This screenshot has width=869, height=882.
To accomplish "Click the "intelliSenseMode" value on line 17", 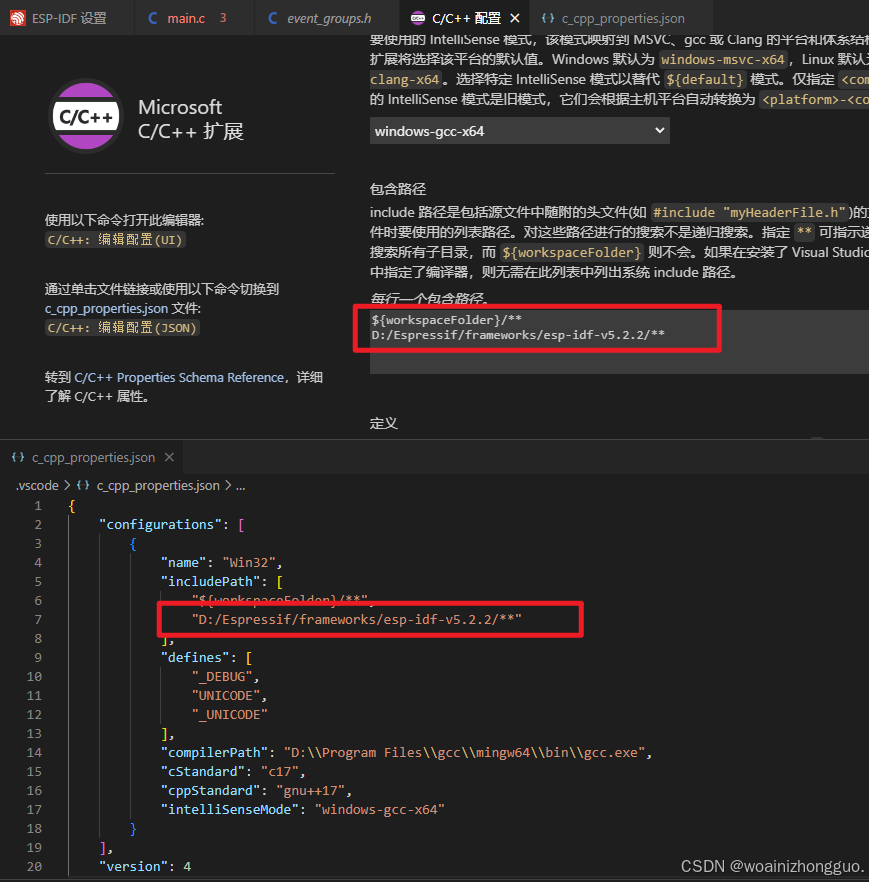I will pos(380,809).
